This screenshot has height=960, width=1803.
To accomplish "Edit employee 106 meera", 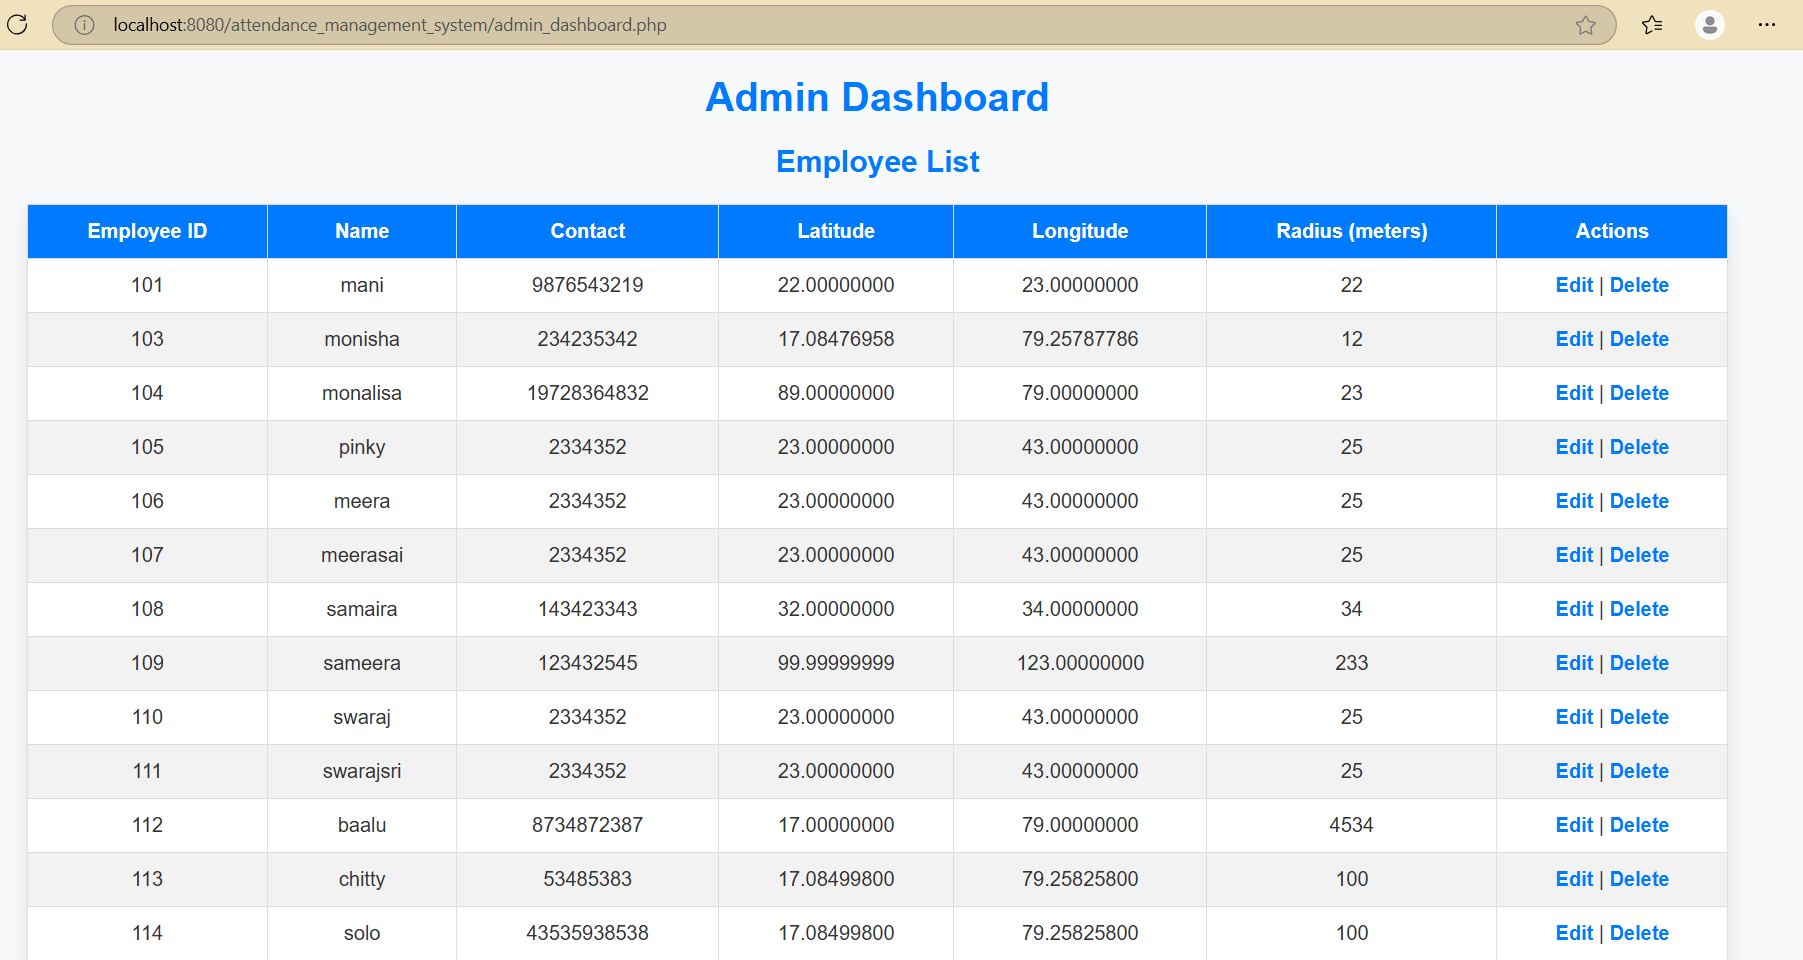I will [x=1574, y=501].
